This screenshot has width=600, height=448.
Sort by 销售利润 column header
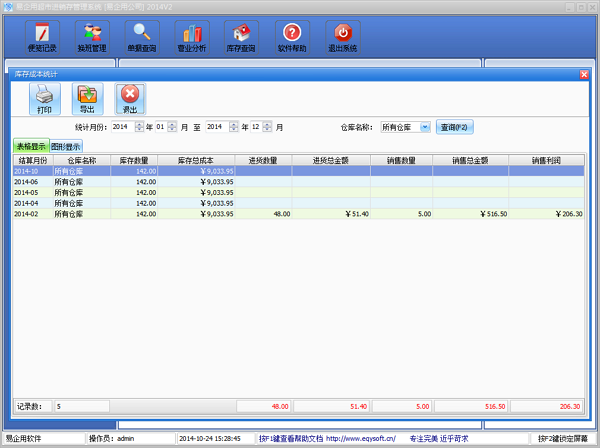click(x=546, y=160)
